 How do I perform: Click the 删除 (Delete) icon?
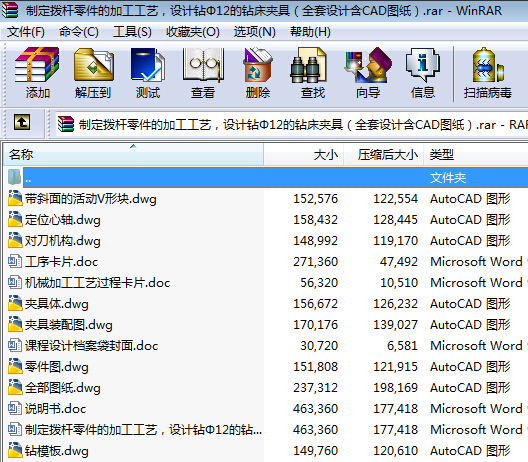pyautogui.click(x=258, y=65)
